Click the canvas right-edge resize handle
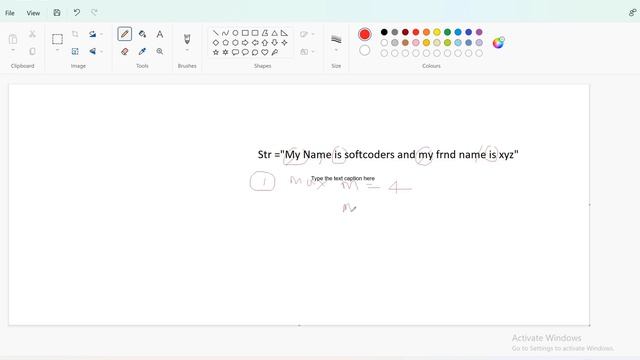The image size is (640, 360). (589, 204)
